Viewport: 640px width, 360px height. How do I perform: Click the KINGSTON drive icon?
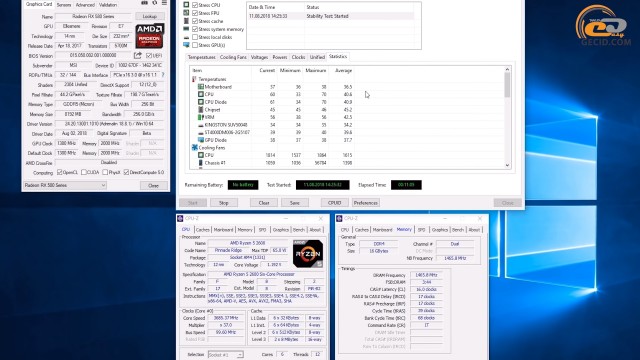(x=201, y=125)
